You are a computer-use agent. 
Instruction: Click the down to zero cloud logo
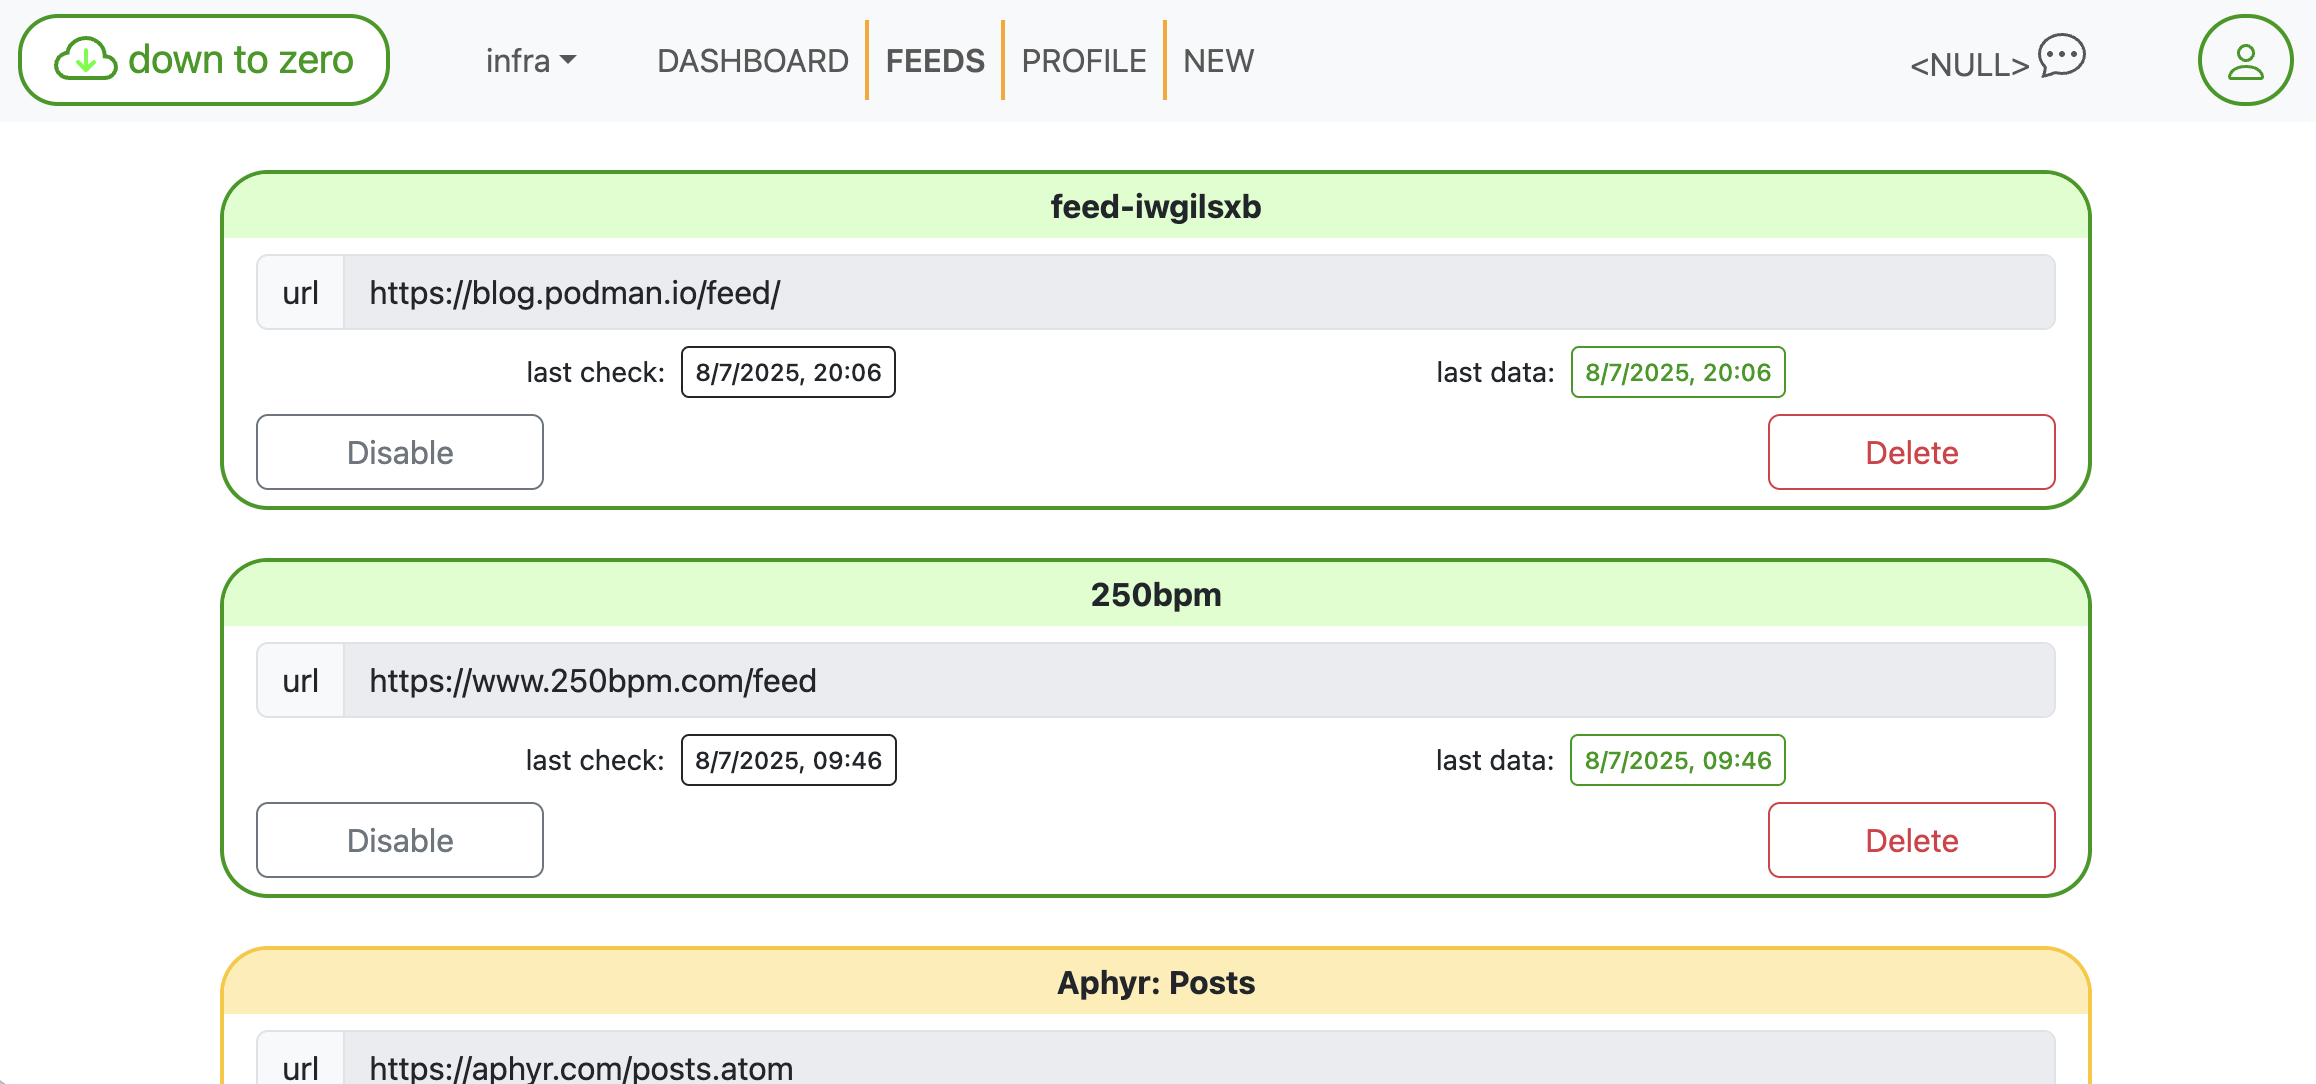click(x=204, y=60)
